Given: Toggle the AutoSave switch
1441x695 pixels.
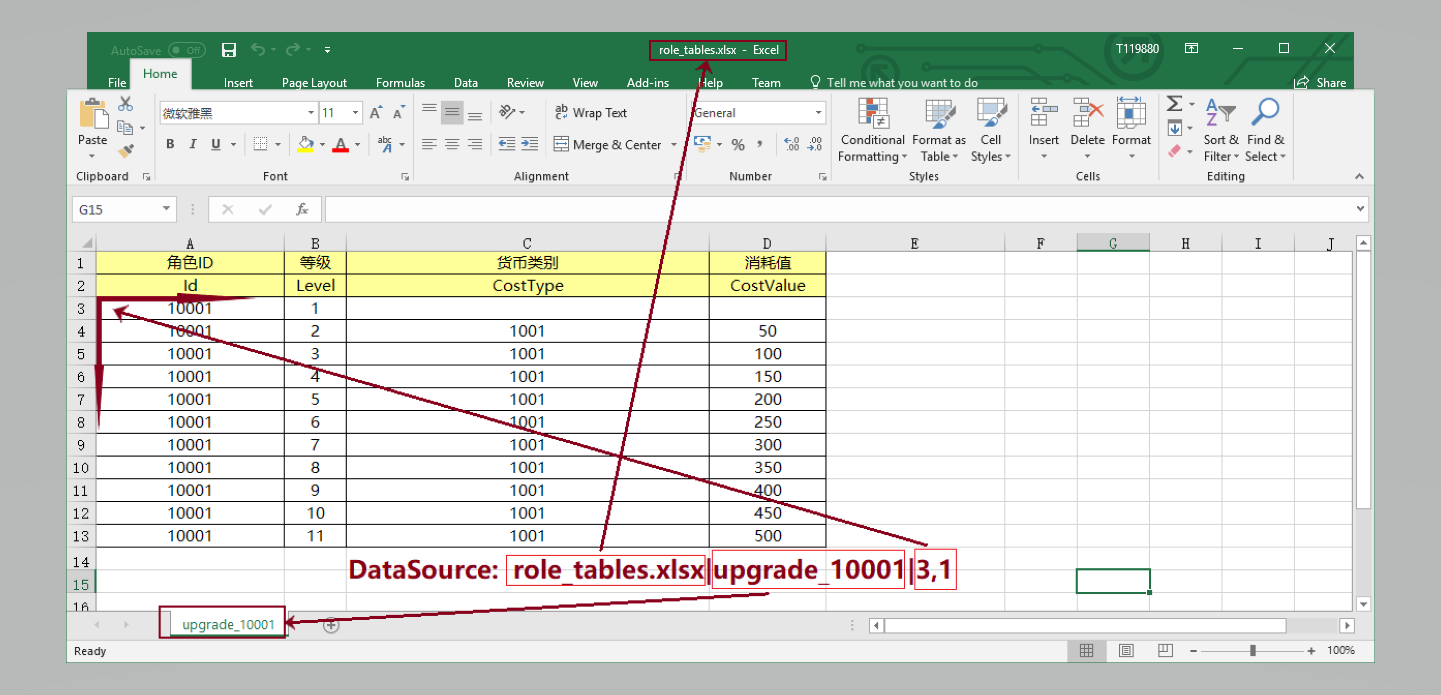Looking at the screenshot, I should click(186, 50).
